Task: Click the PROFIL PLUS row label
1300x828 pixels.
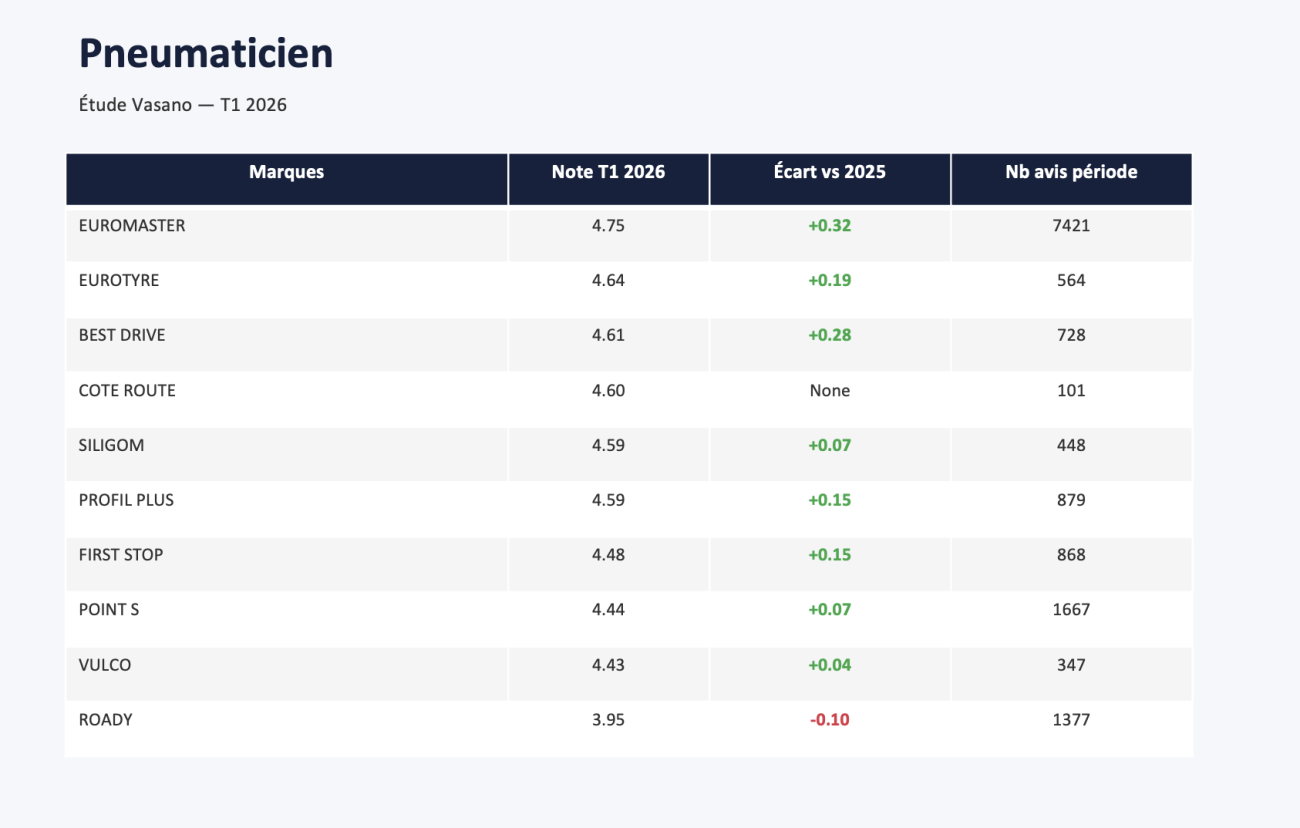Action: tap(126, 500)
